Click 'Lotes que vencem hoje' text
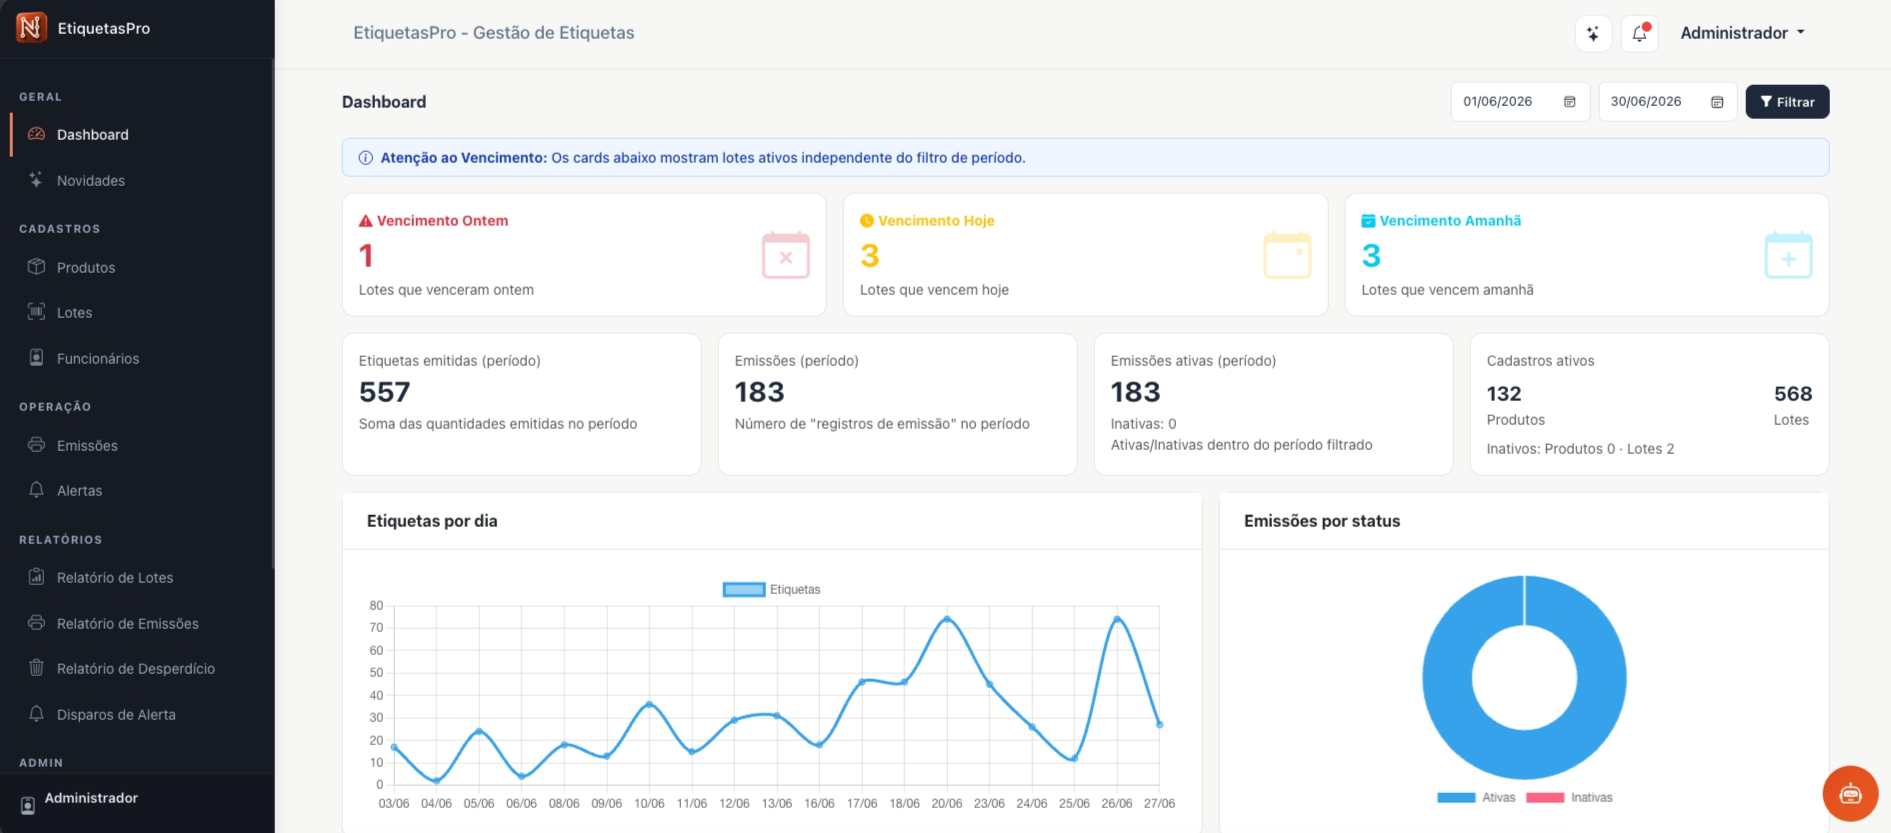 click(x=934, y=290)
